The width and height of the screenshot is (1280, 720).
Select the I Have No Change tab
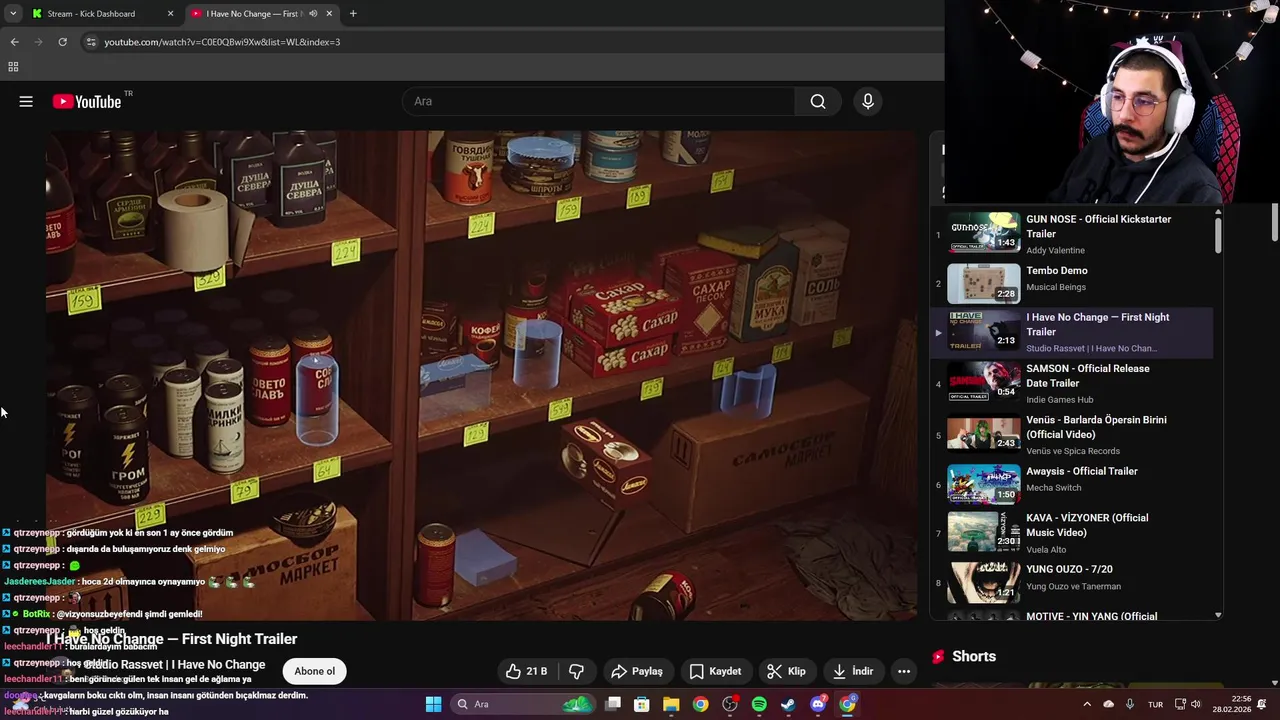pyautogui.click(x=262, y=14)
